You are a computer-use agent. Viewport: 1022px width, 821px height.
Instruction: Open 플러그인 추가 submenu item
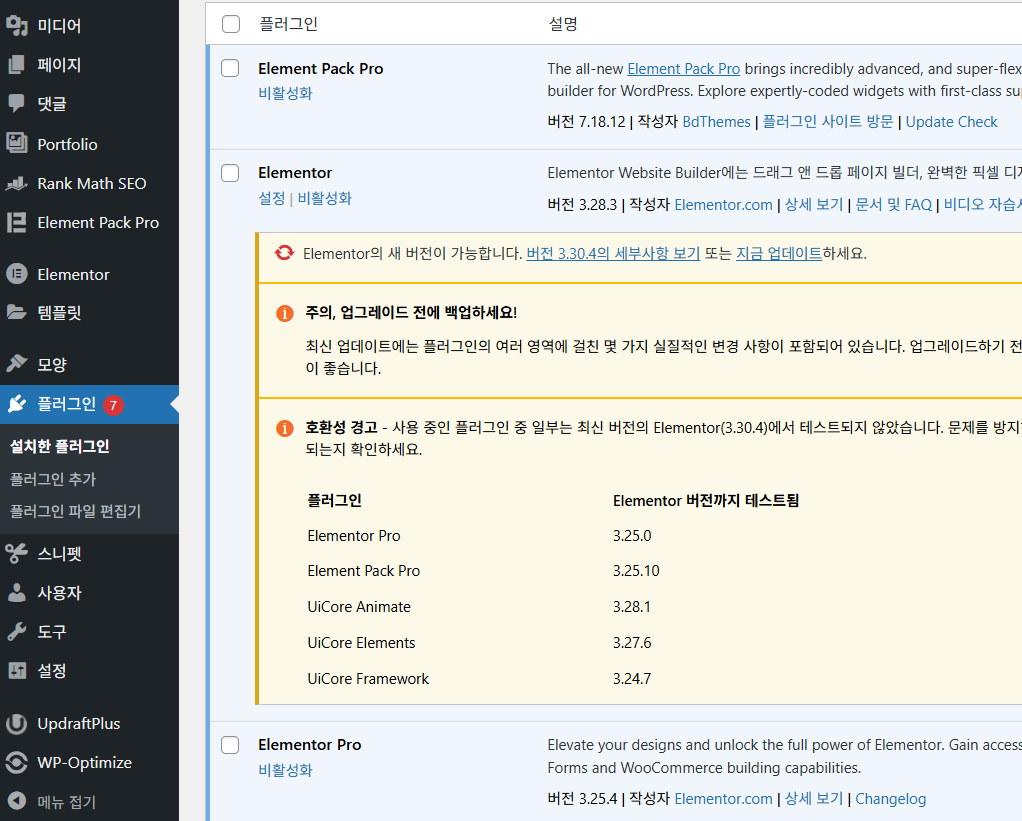click(53, 479)
